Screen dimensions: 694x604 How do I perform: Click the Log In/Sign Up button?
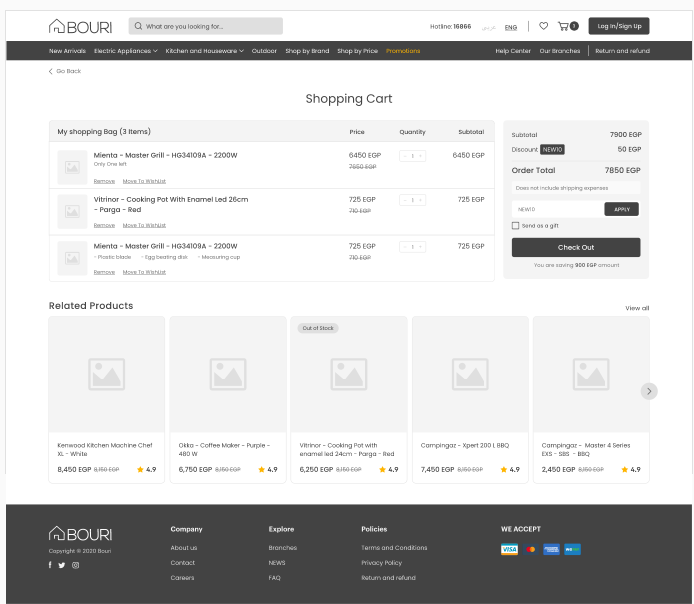(x=619, y=26)
